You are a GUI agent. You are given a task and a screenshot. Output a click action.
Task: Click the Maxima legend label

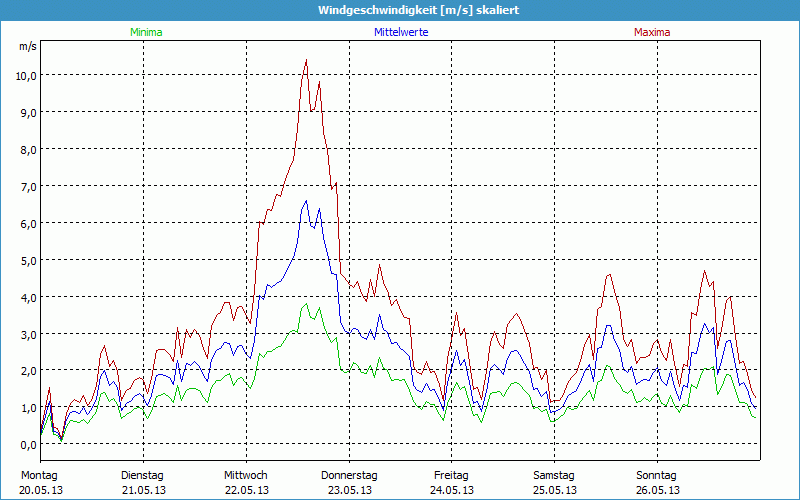652,32
